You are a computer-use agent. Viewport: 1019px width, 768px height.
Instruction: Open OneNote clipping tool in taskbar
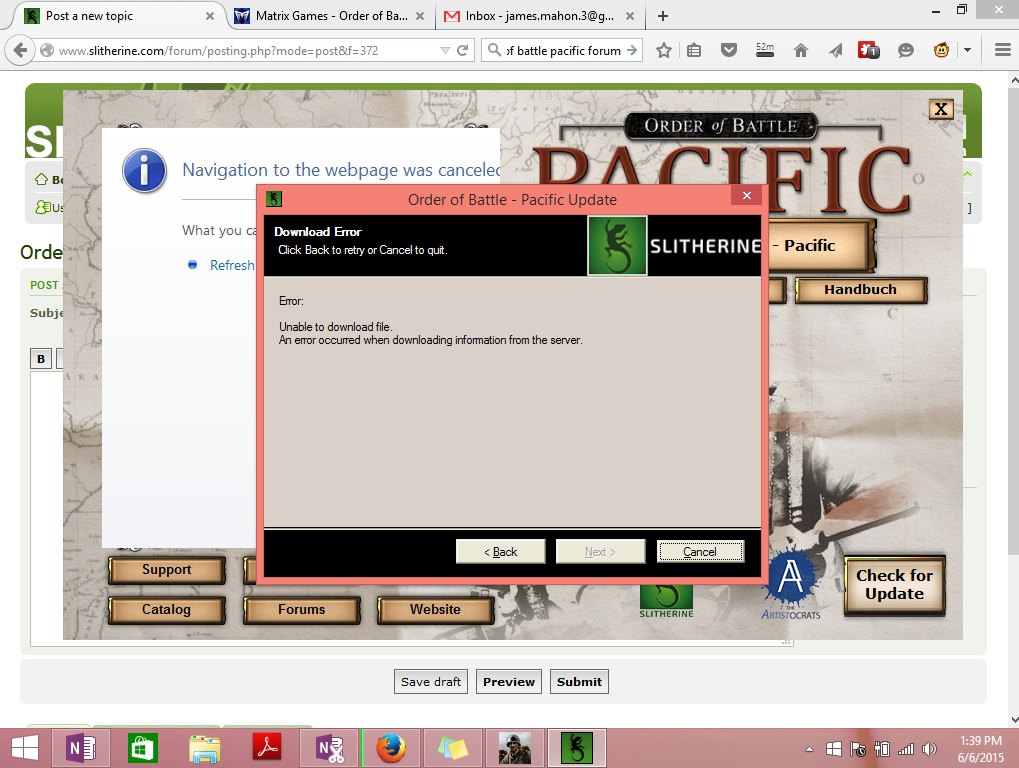tap(329, 749)
